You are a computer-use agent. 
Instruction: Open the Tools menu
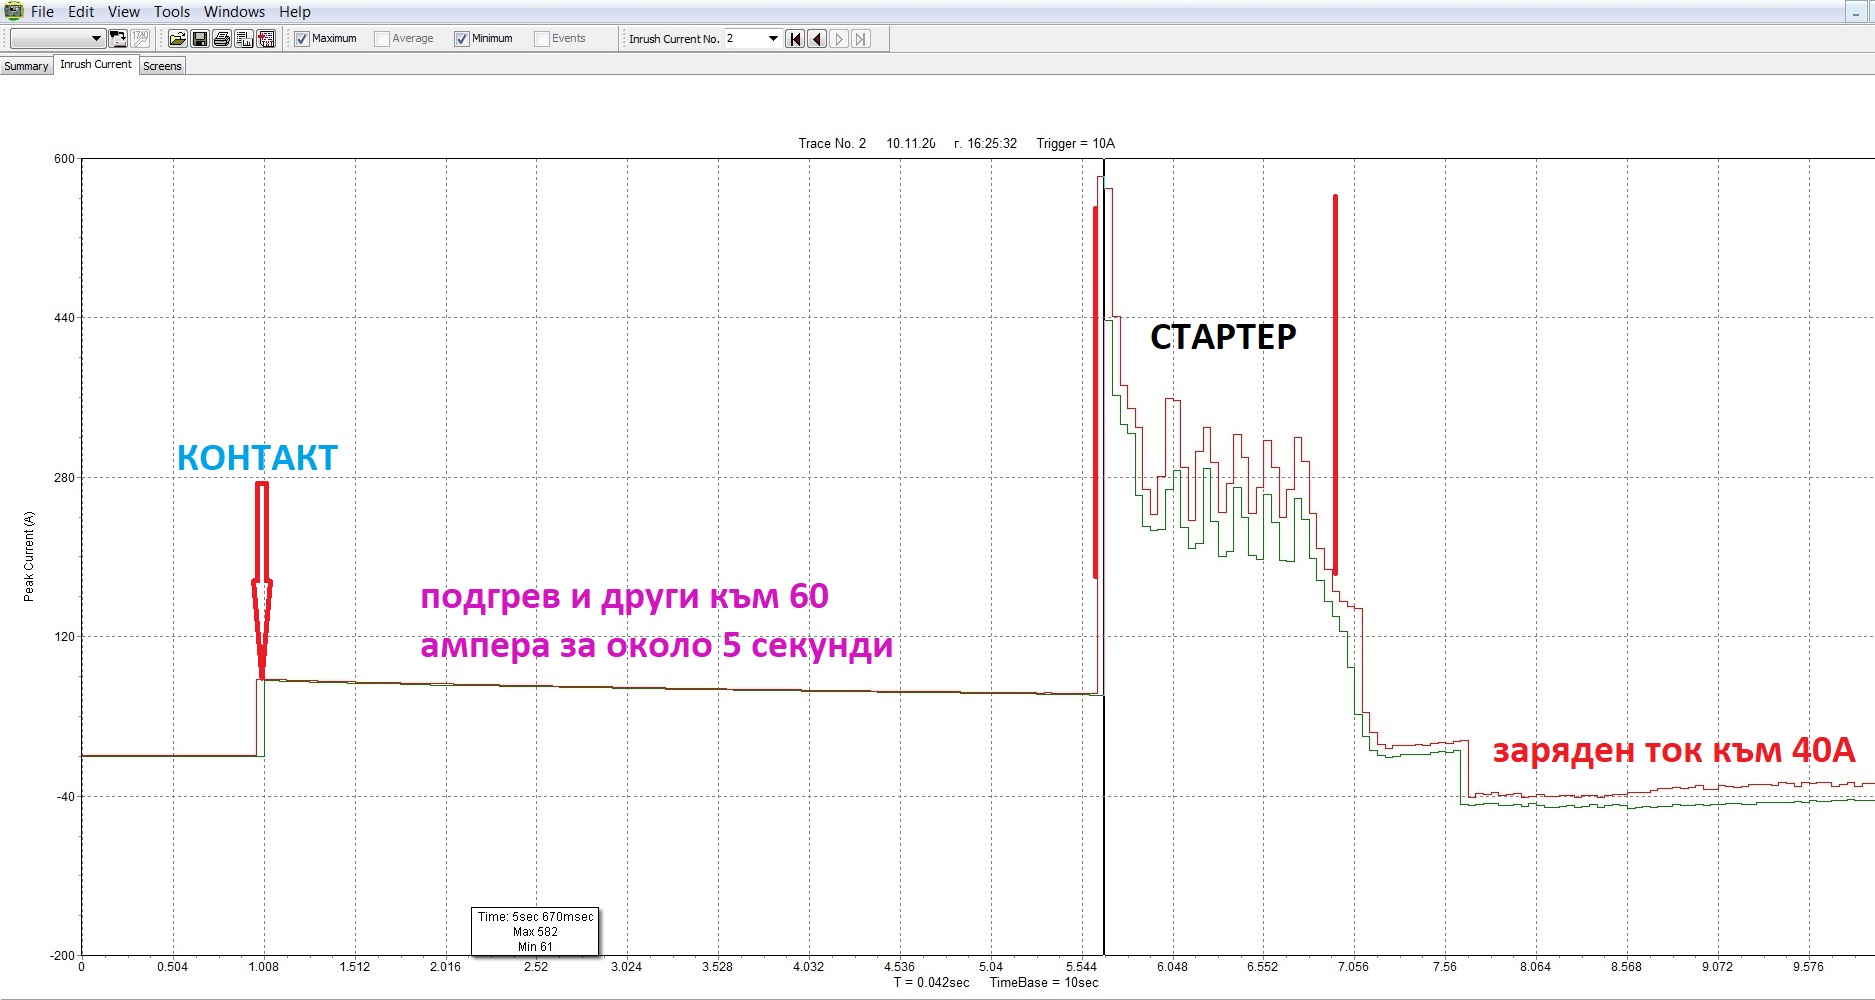(171, 12)
